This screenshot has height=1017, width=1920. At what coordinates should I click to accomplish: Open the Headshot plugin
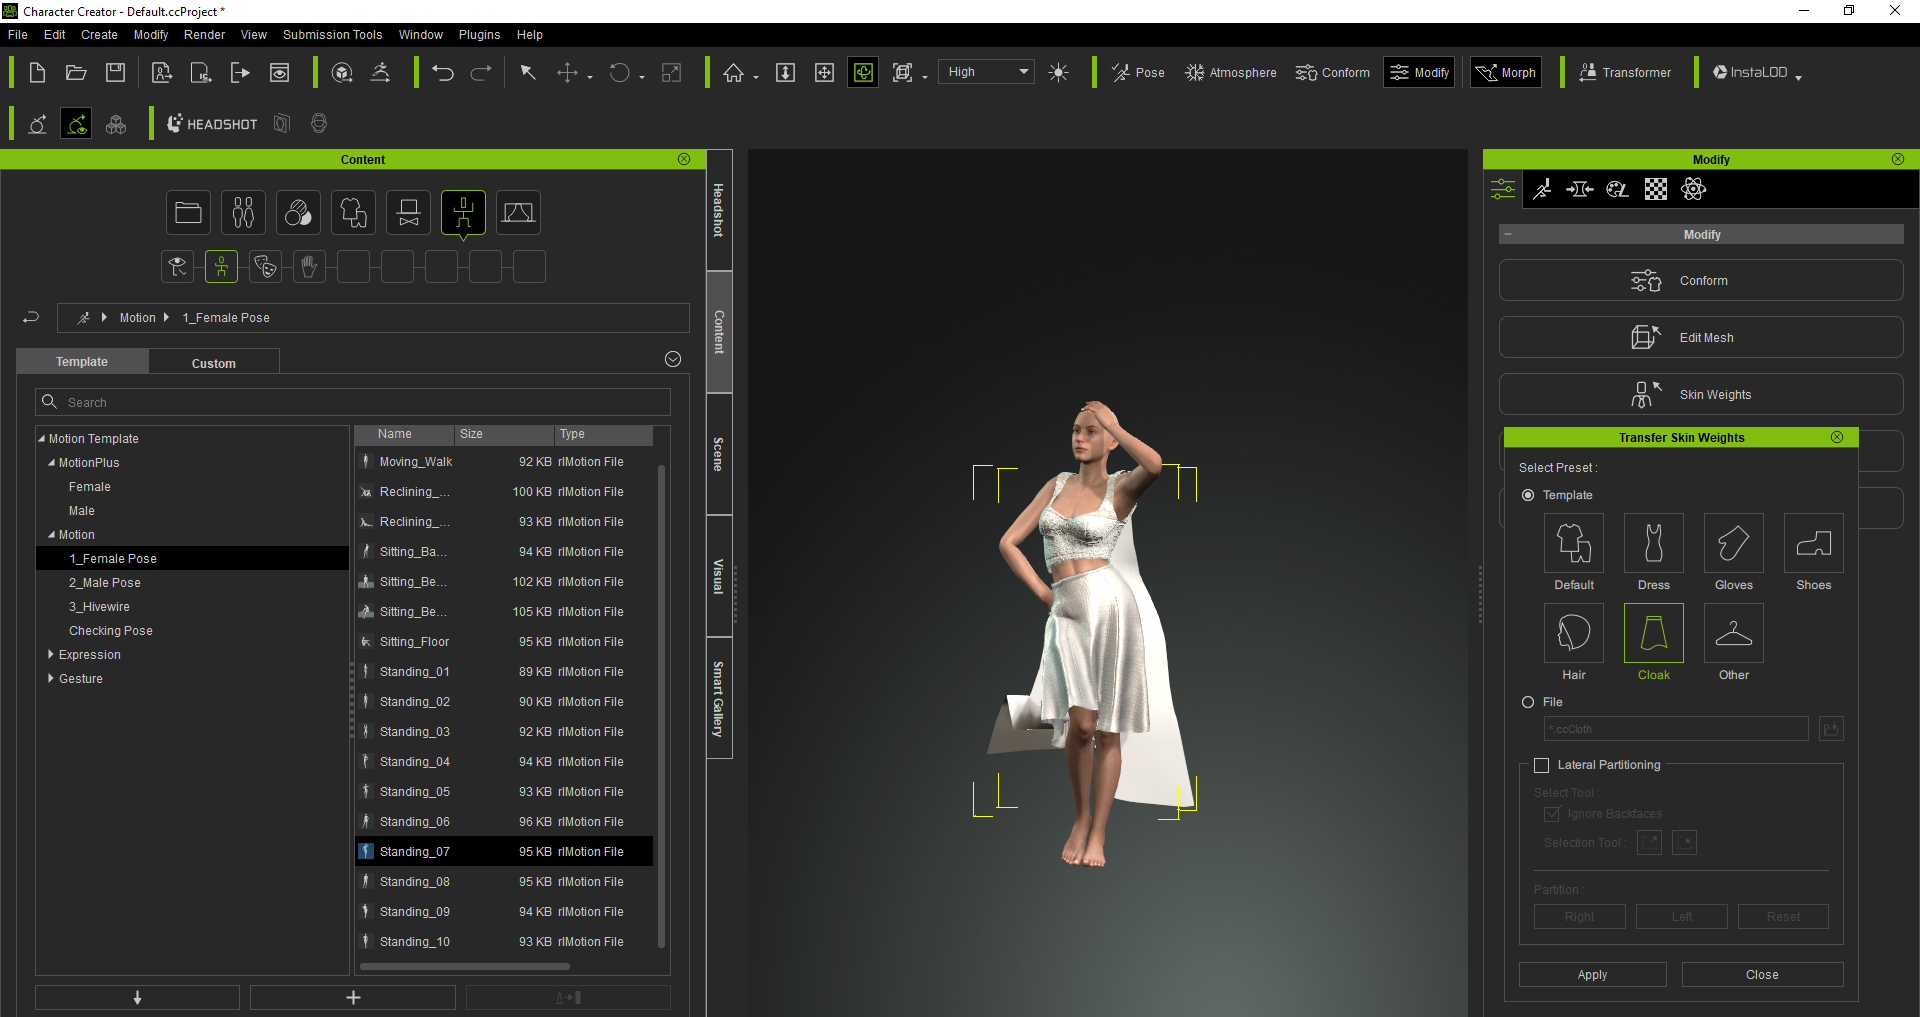pyautogui.click(x=212, y=124)
